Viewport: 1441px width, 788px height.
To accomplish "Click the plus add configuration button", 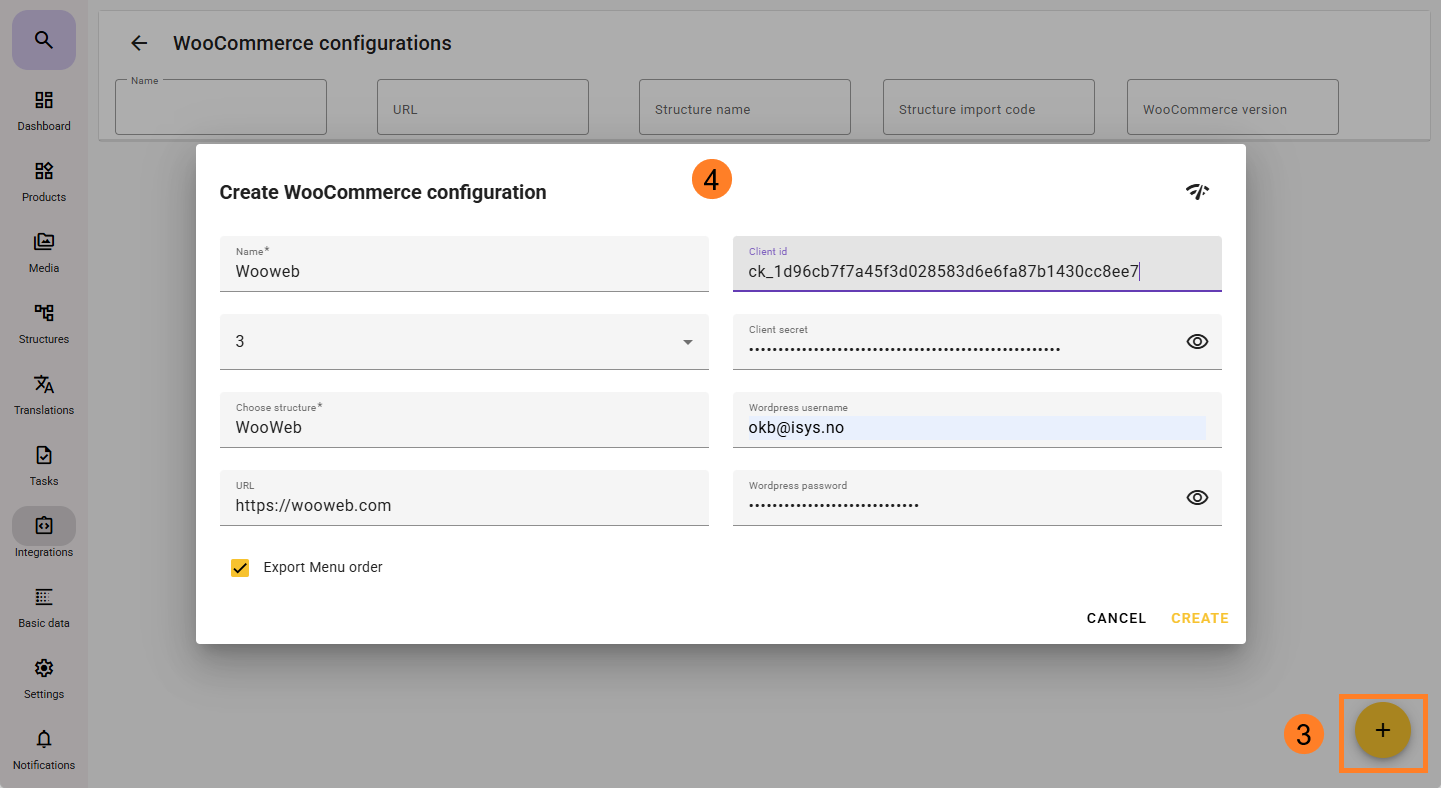I will [x=1383, y=731].
